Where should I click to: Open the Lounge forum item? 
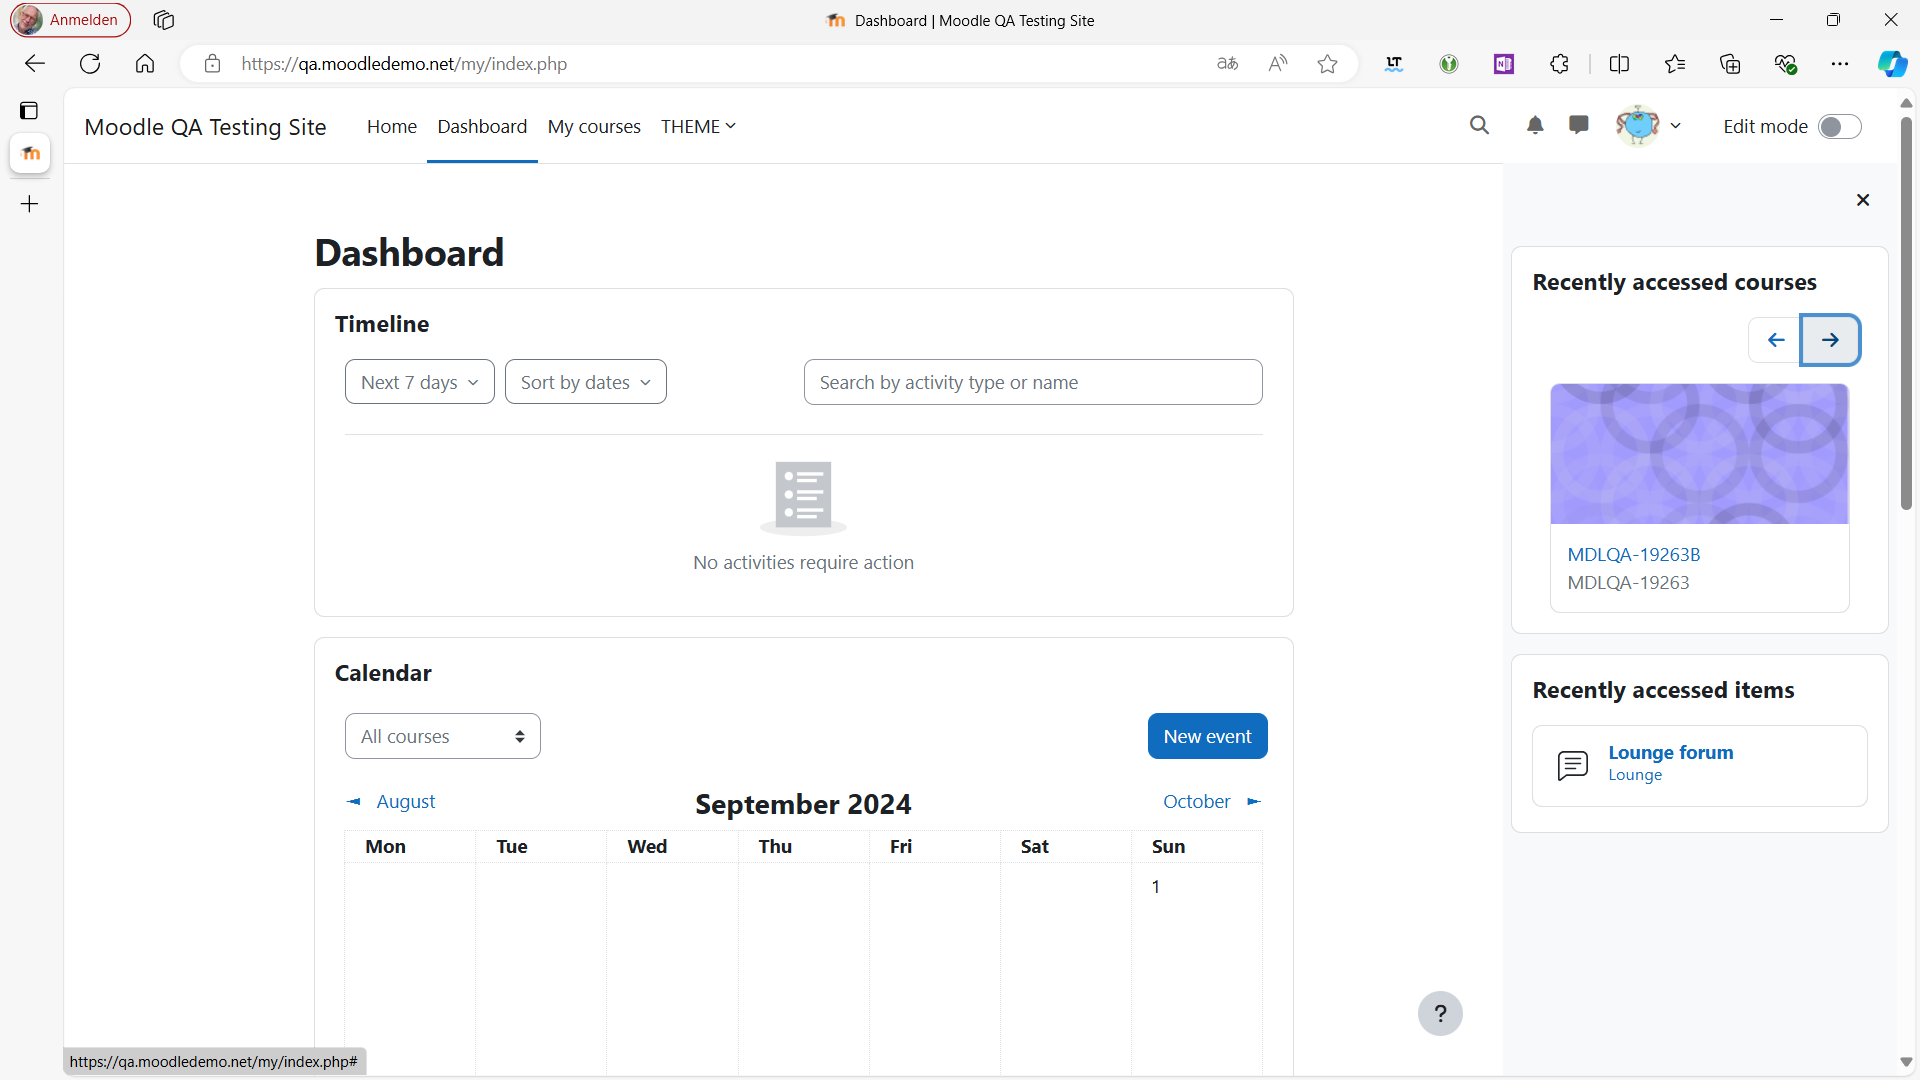(1670, 752)
